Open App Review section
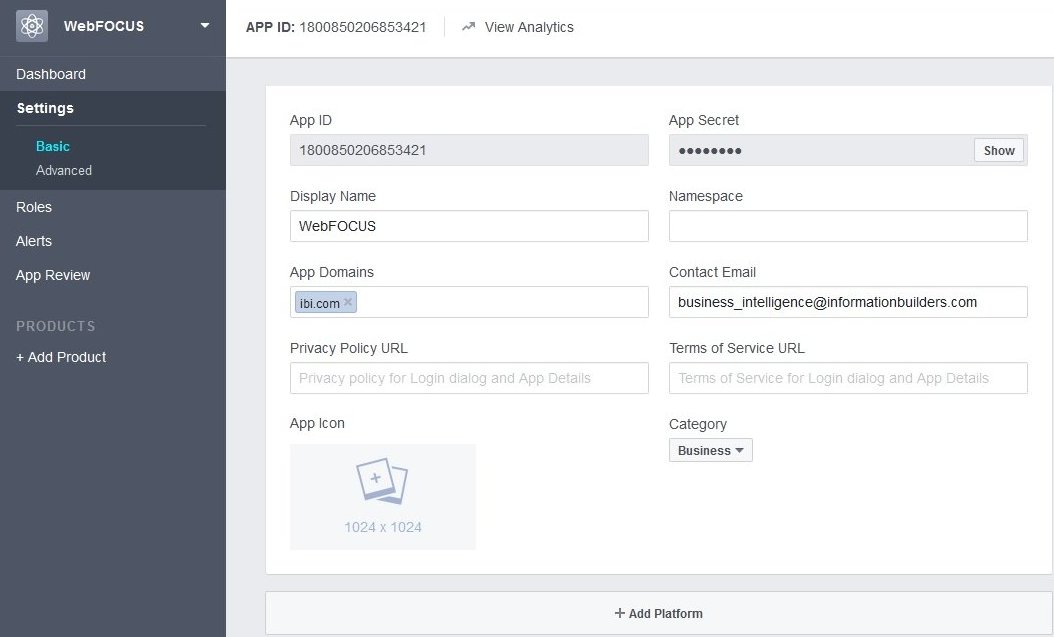Image resolution: width=1054 pixels, height=637 pixels. [x=53, y=275]
